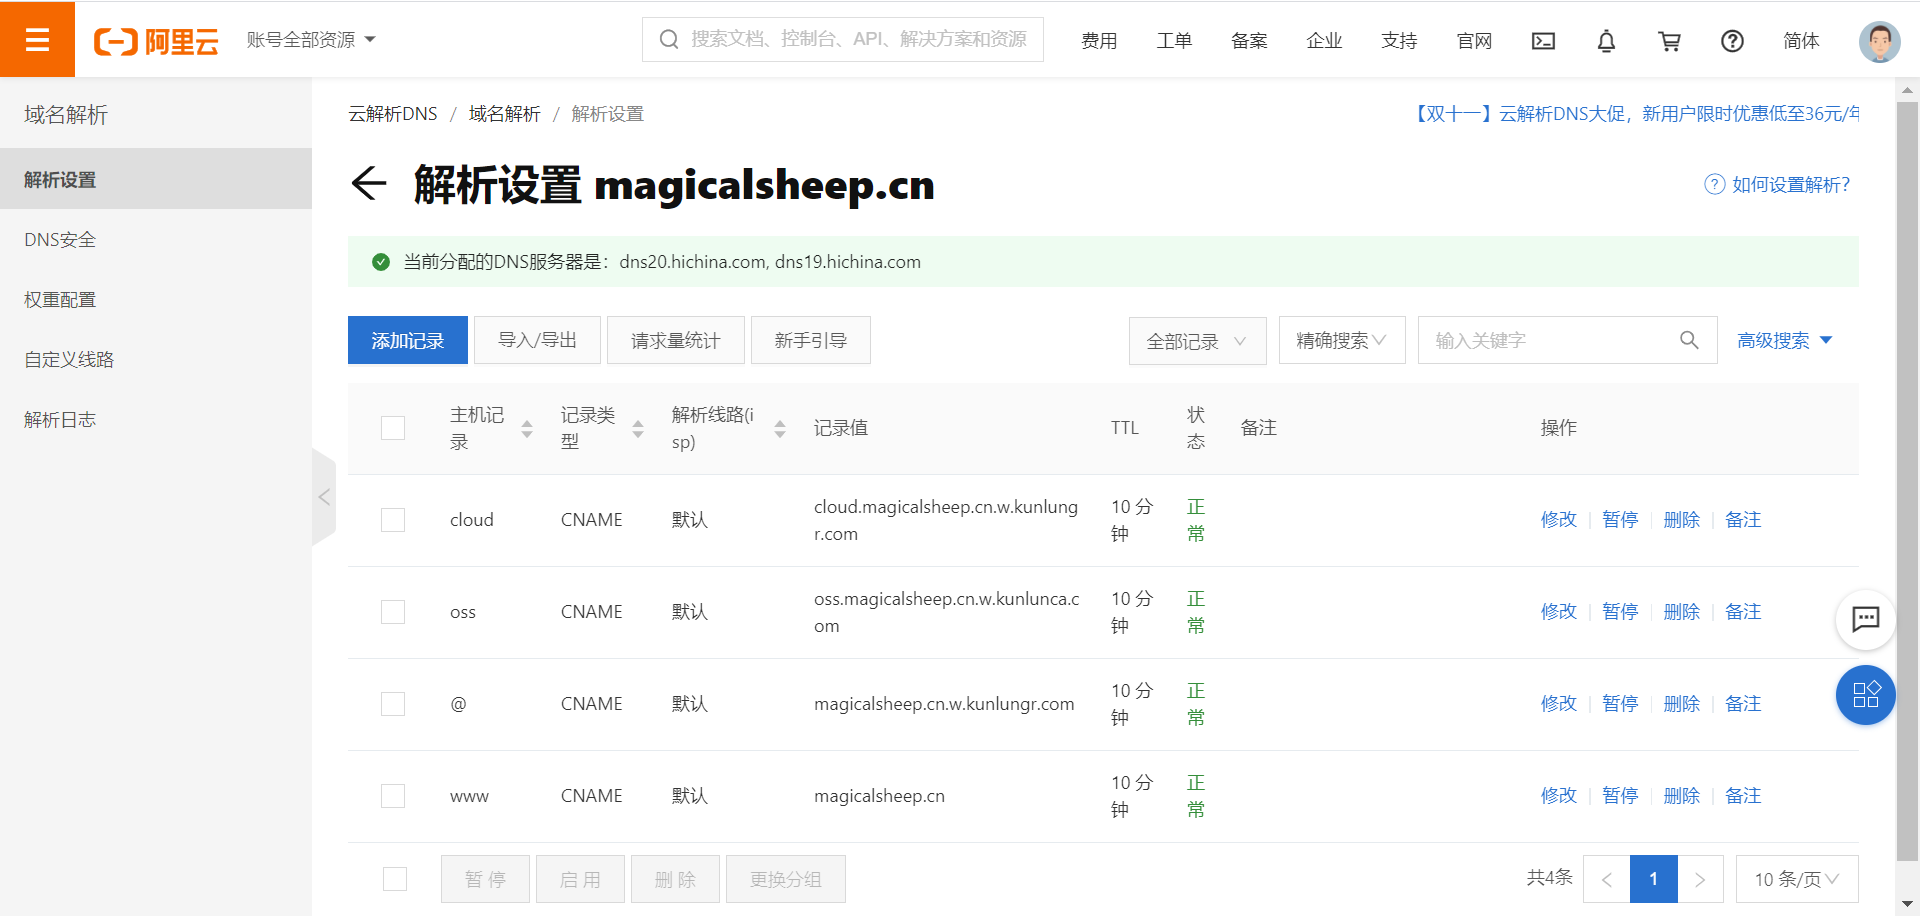Open the 企业 menu
Viewport: 1920px width, 916px height.
tap(1324, 41)
